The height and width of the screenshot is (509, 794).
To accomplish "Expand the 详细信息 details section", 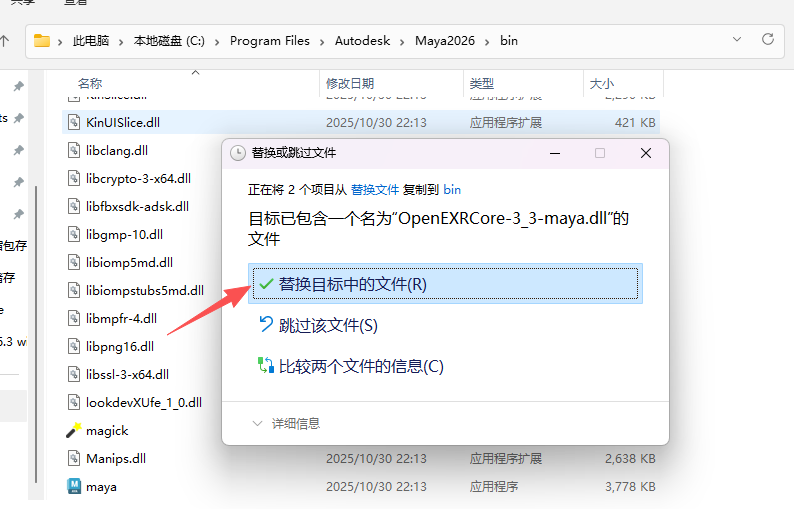I will (286, 423).
